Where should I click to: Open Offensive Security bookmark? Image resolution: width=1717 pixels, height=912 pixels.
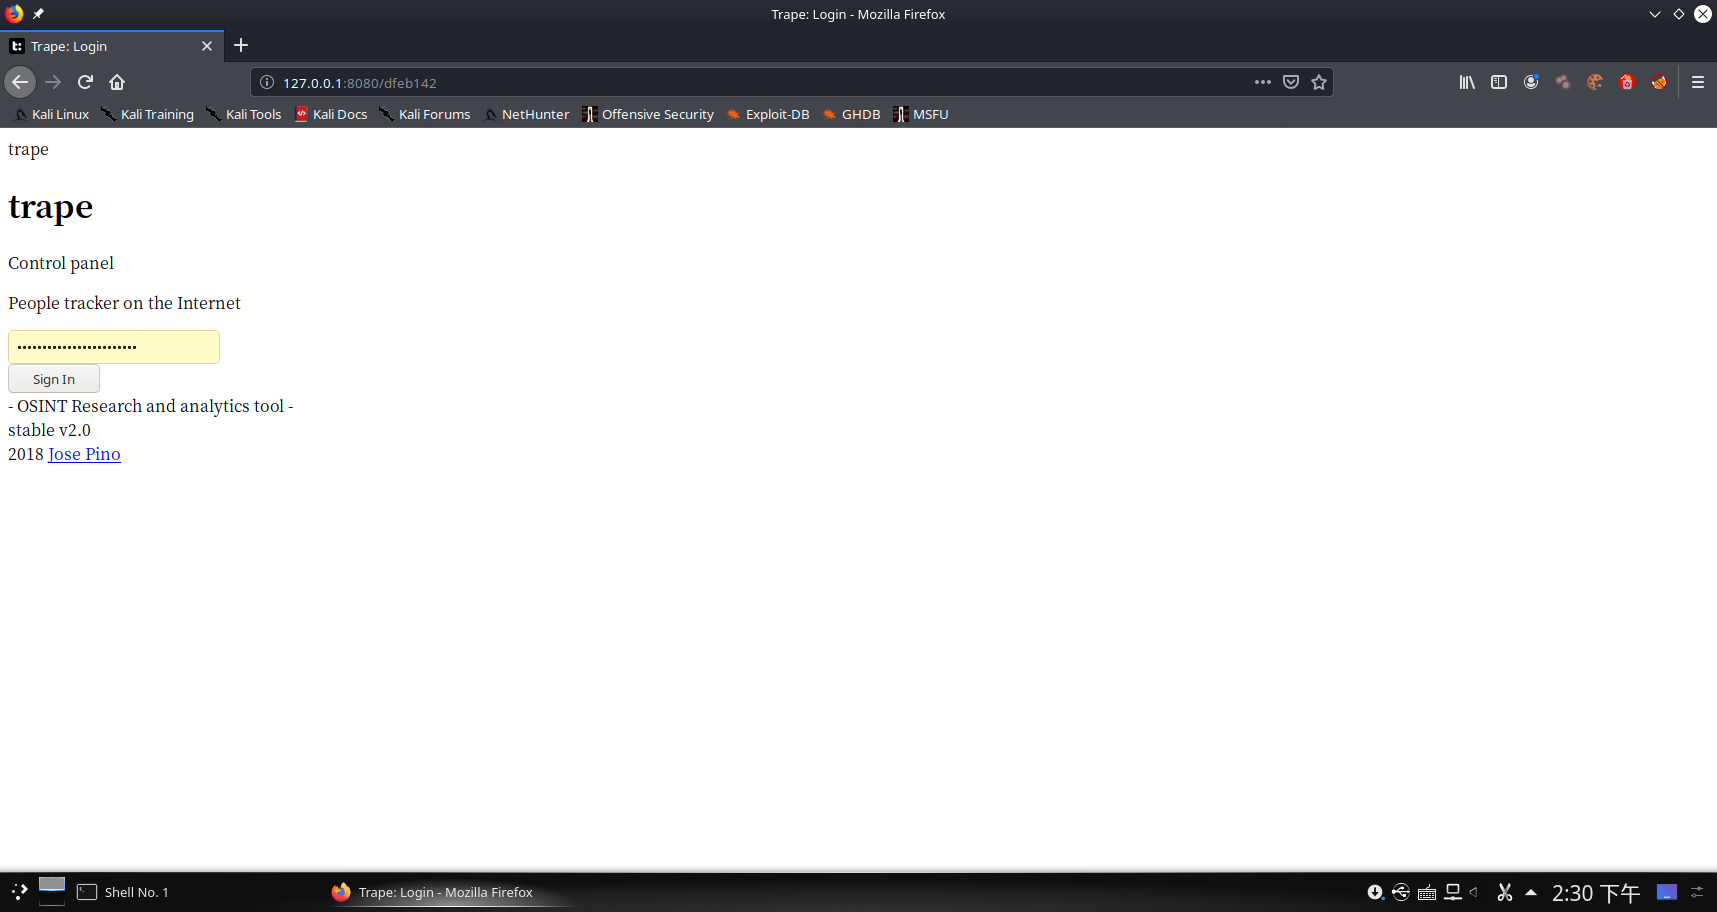(648, 114)
